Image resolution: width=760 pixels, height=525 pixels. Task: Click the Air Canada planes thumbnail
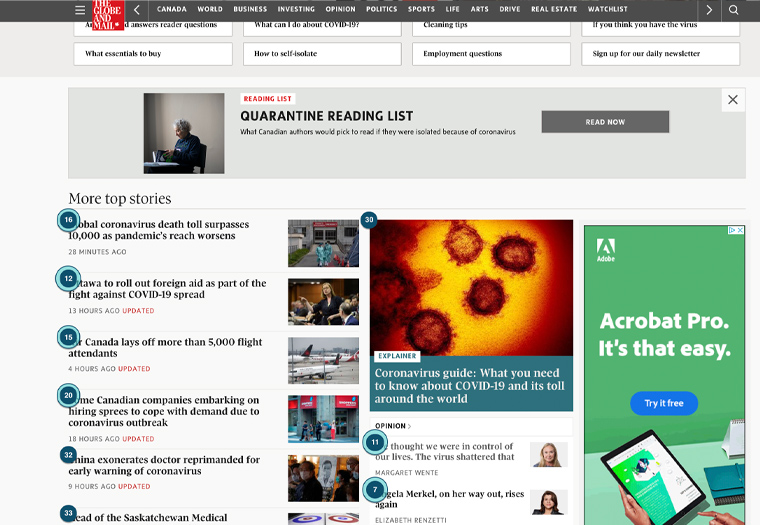pyautogui.click(x=323, y=361)
